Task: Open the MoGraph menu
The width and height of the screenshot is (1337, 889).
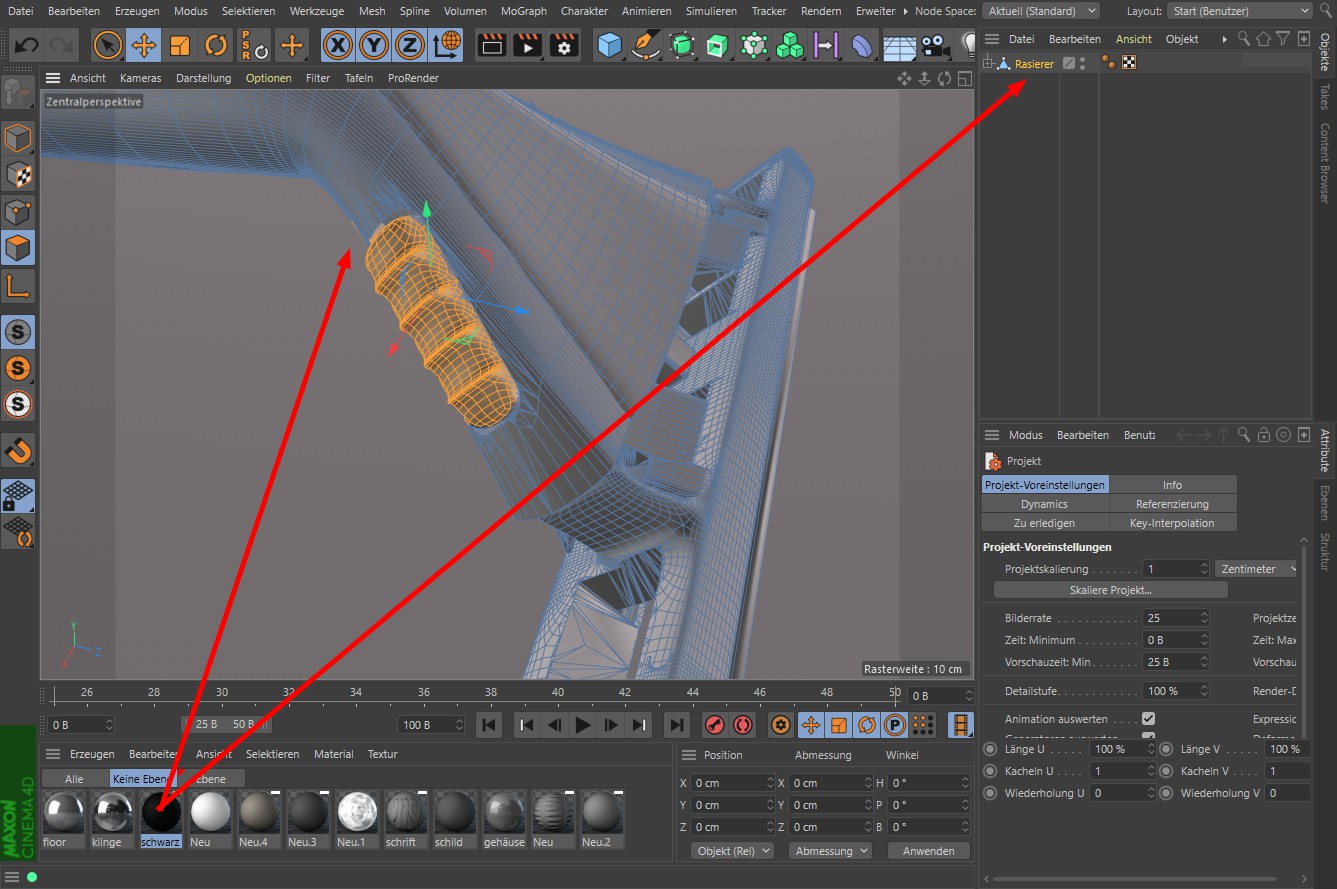Action: coord(524,11)
